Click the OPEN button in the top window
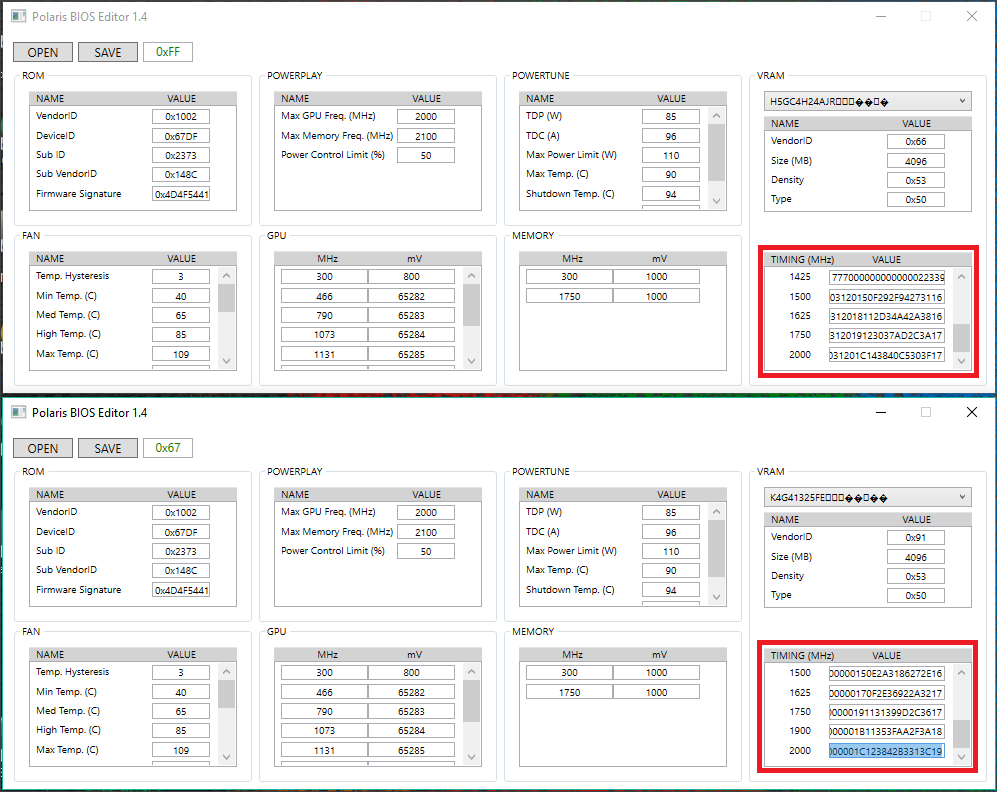This screenshot has width=997, height=792. coord(43,52)
